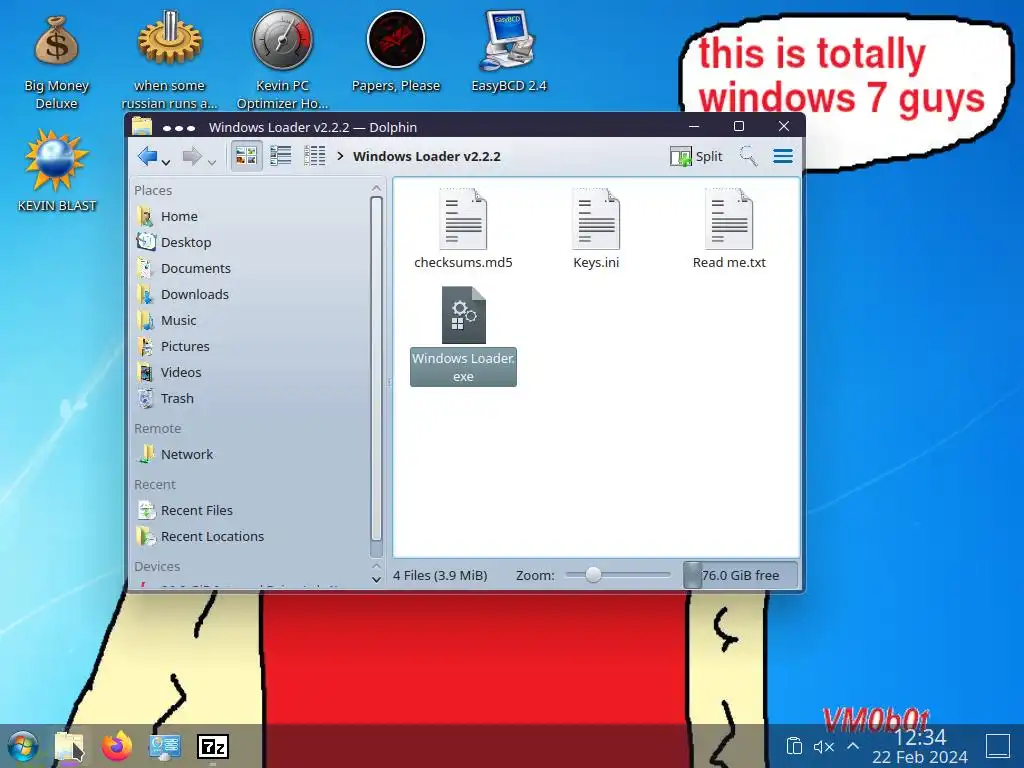
Task: Open KEVIN BLAST desktop icon
Action: (57, 171)
